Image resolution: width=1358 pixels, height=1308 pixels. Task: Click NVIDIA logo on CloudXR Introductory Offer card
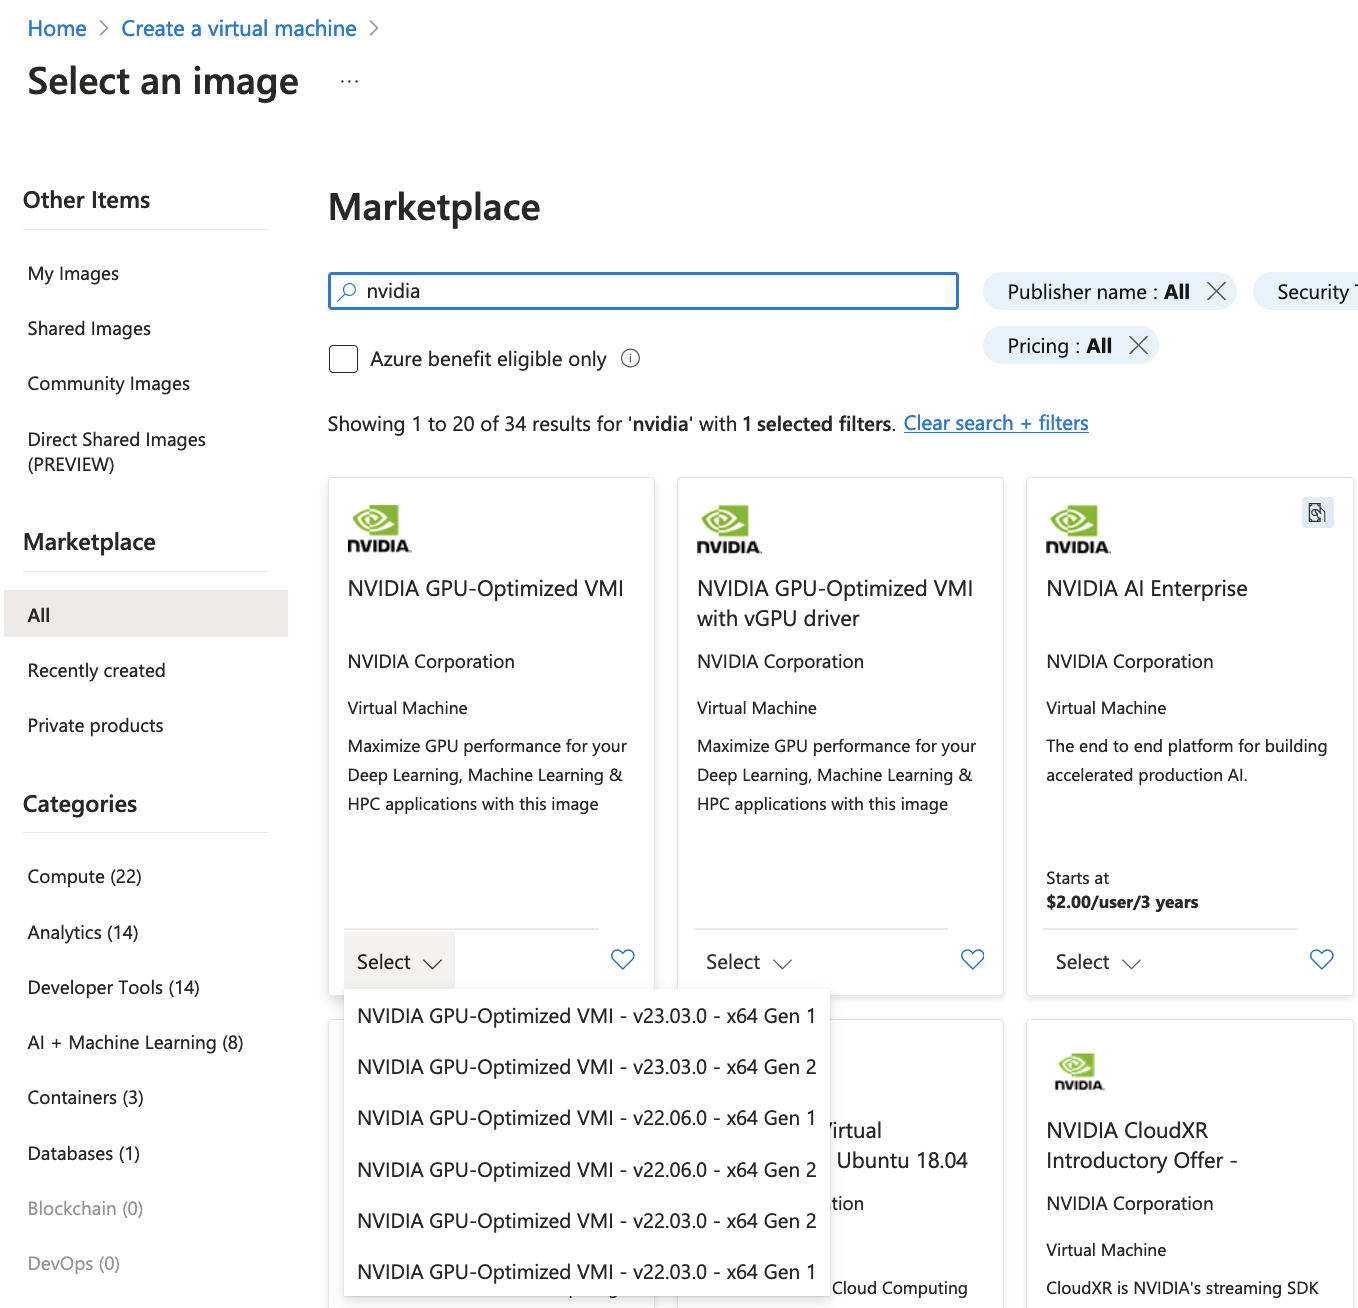click(x=1079, y=1071)
